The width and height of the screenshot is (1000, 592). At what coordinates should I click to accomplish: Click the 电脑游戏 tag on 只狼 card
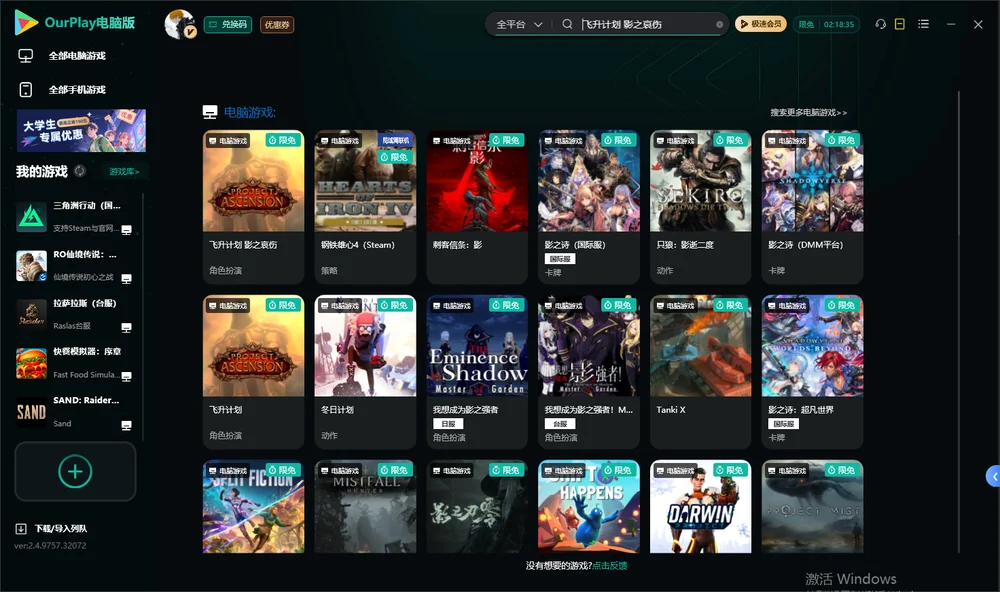tap(675, 140)
